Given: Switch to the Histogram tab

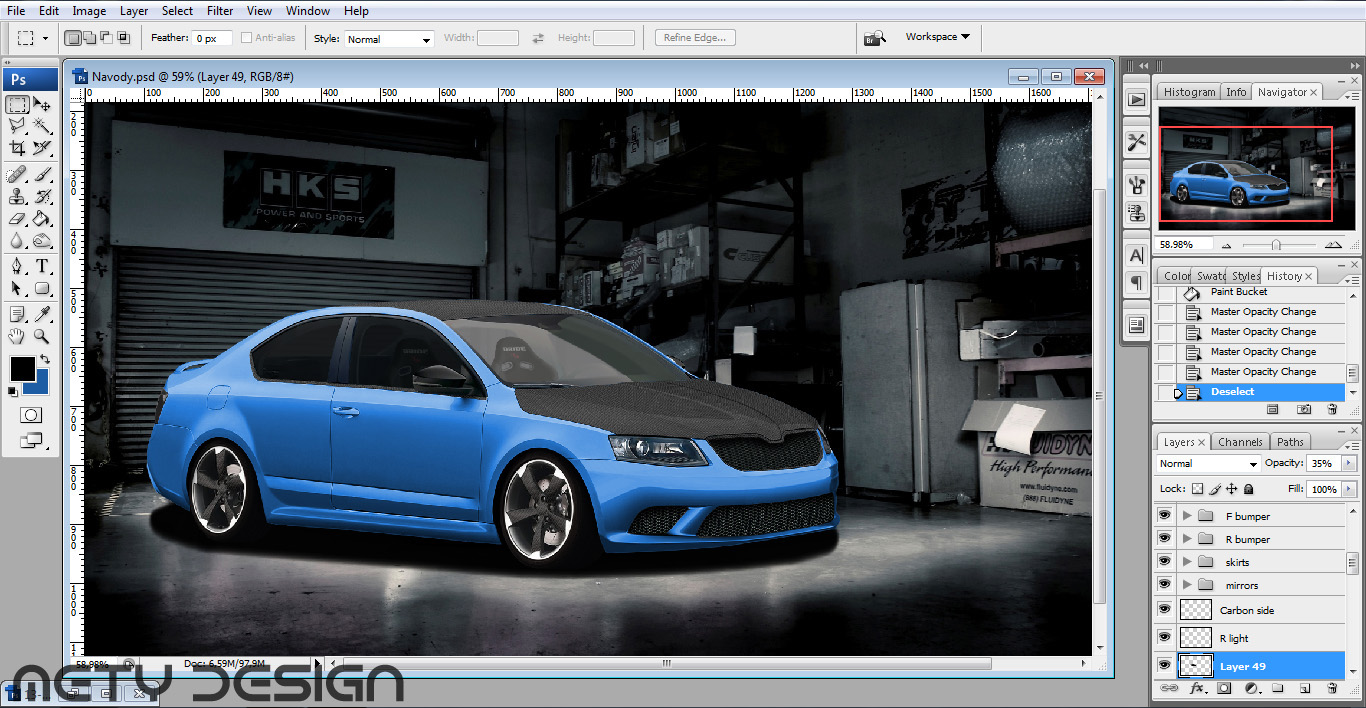Looking at the screenshot, I should 1189,92.
